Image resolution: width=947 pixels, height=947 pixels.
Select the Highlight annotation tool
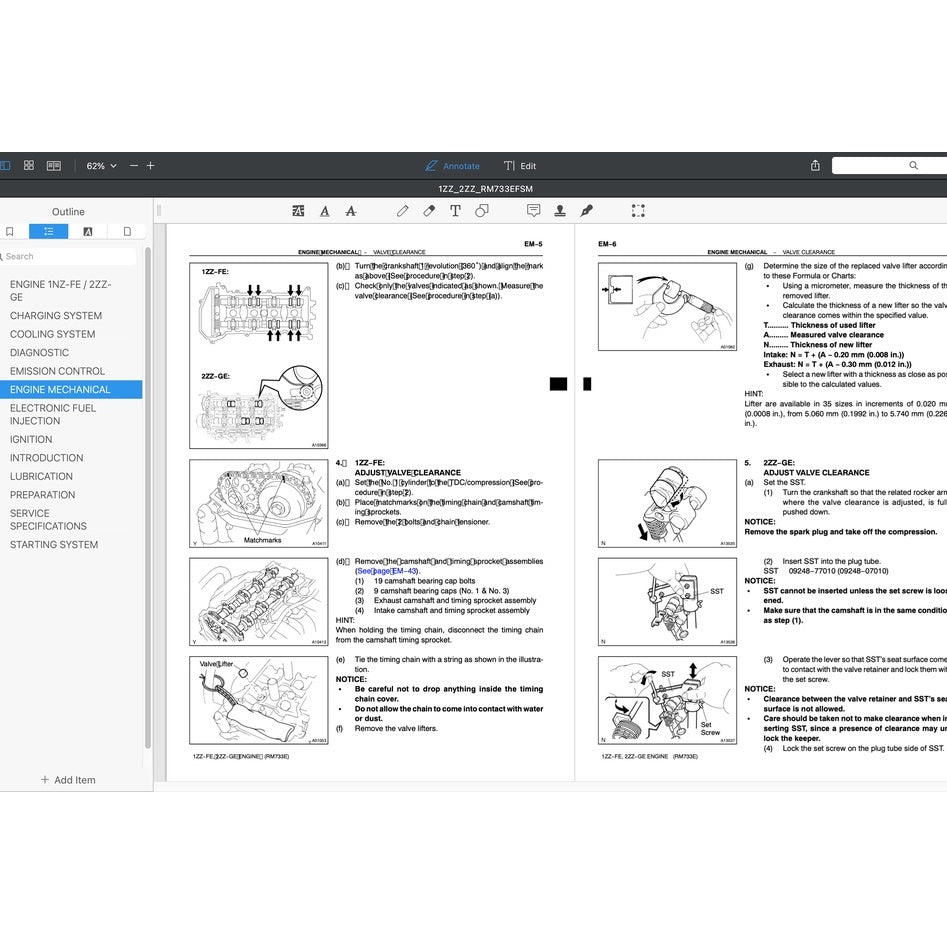pyautogui.click(x=298, y=210)
